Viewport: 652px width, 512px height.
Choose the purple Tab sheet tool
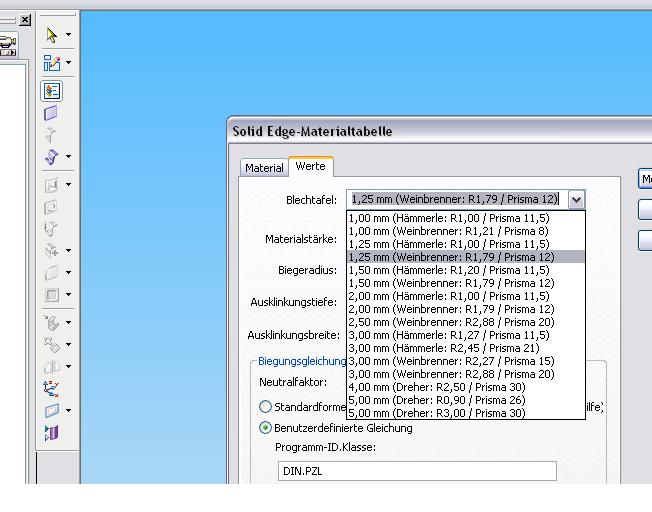51,113
